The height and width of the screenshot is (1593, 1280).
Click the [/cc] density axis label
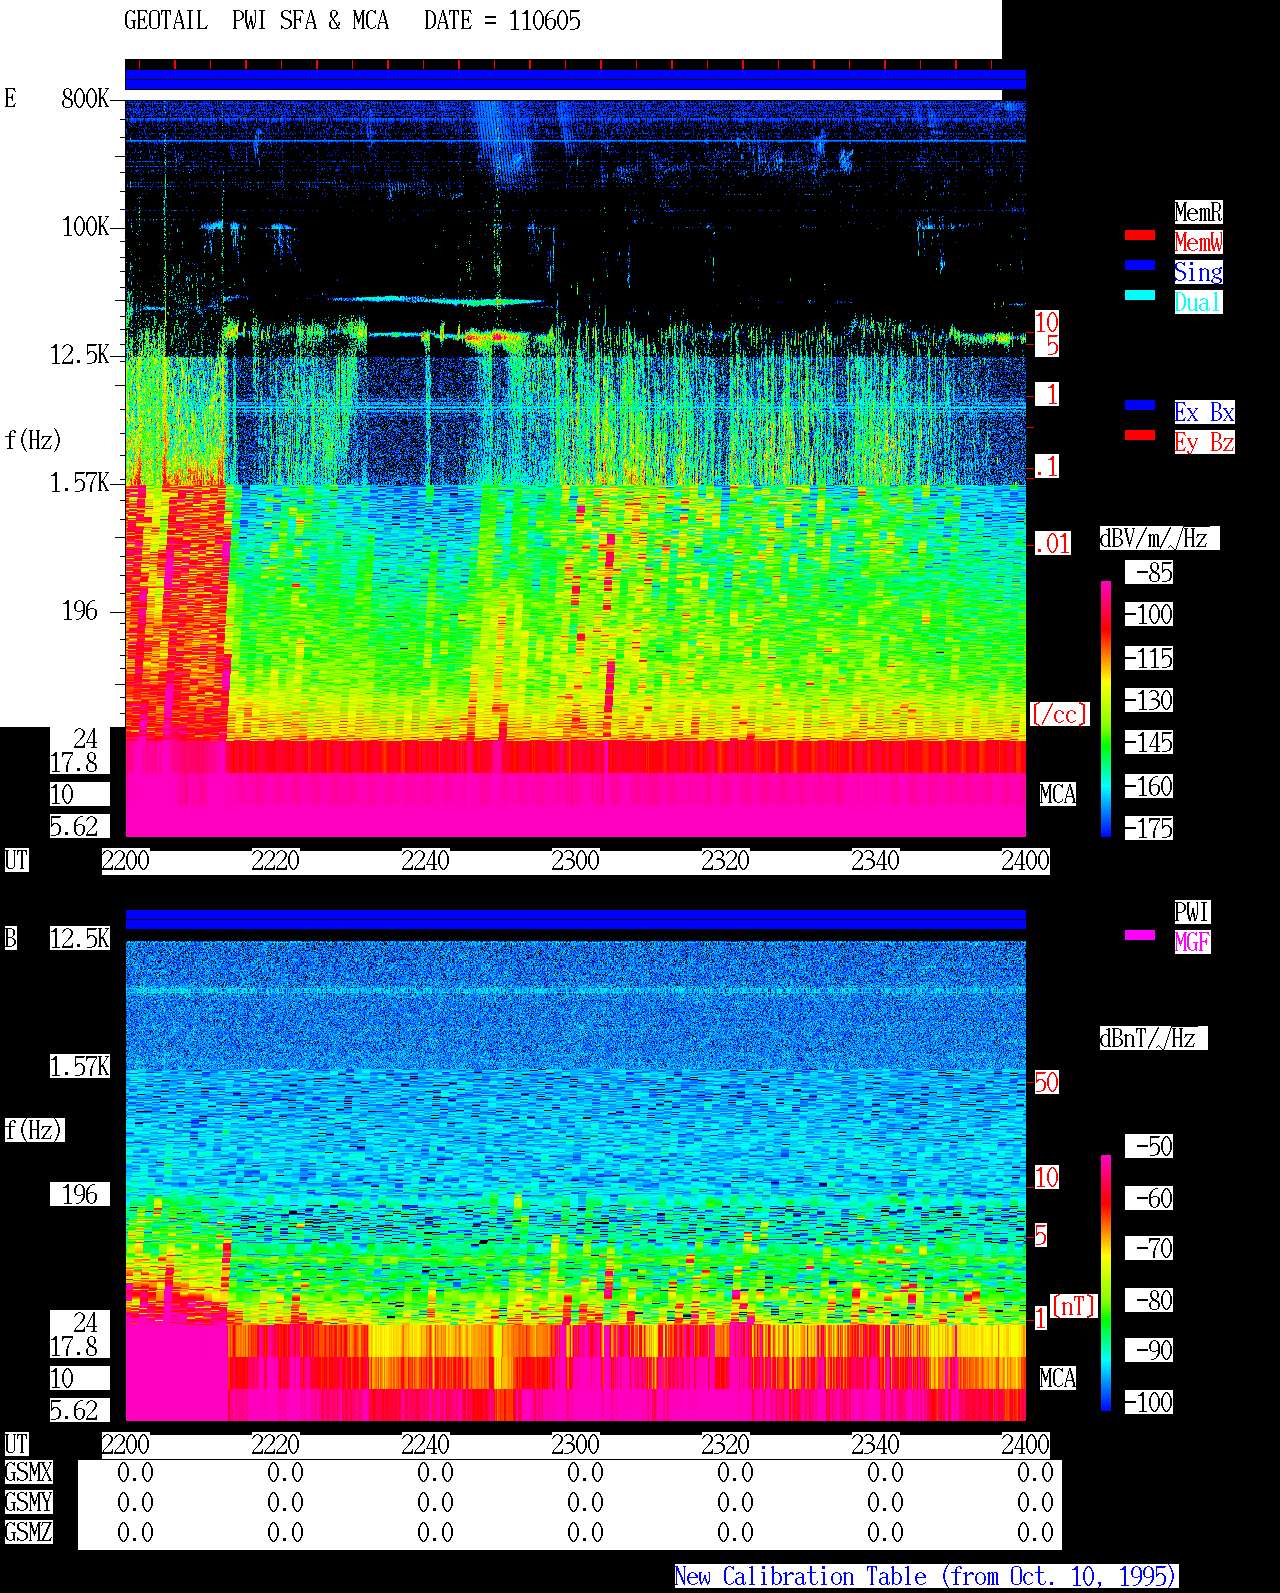[1059, 715]
